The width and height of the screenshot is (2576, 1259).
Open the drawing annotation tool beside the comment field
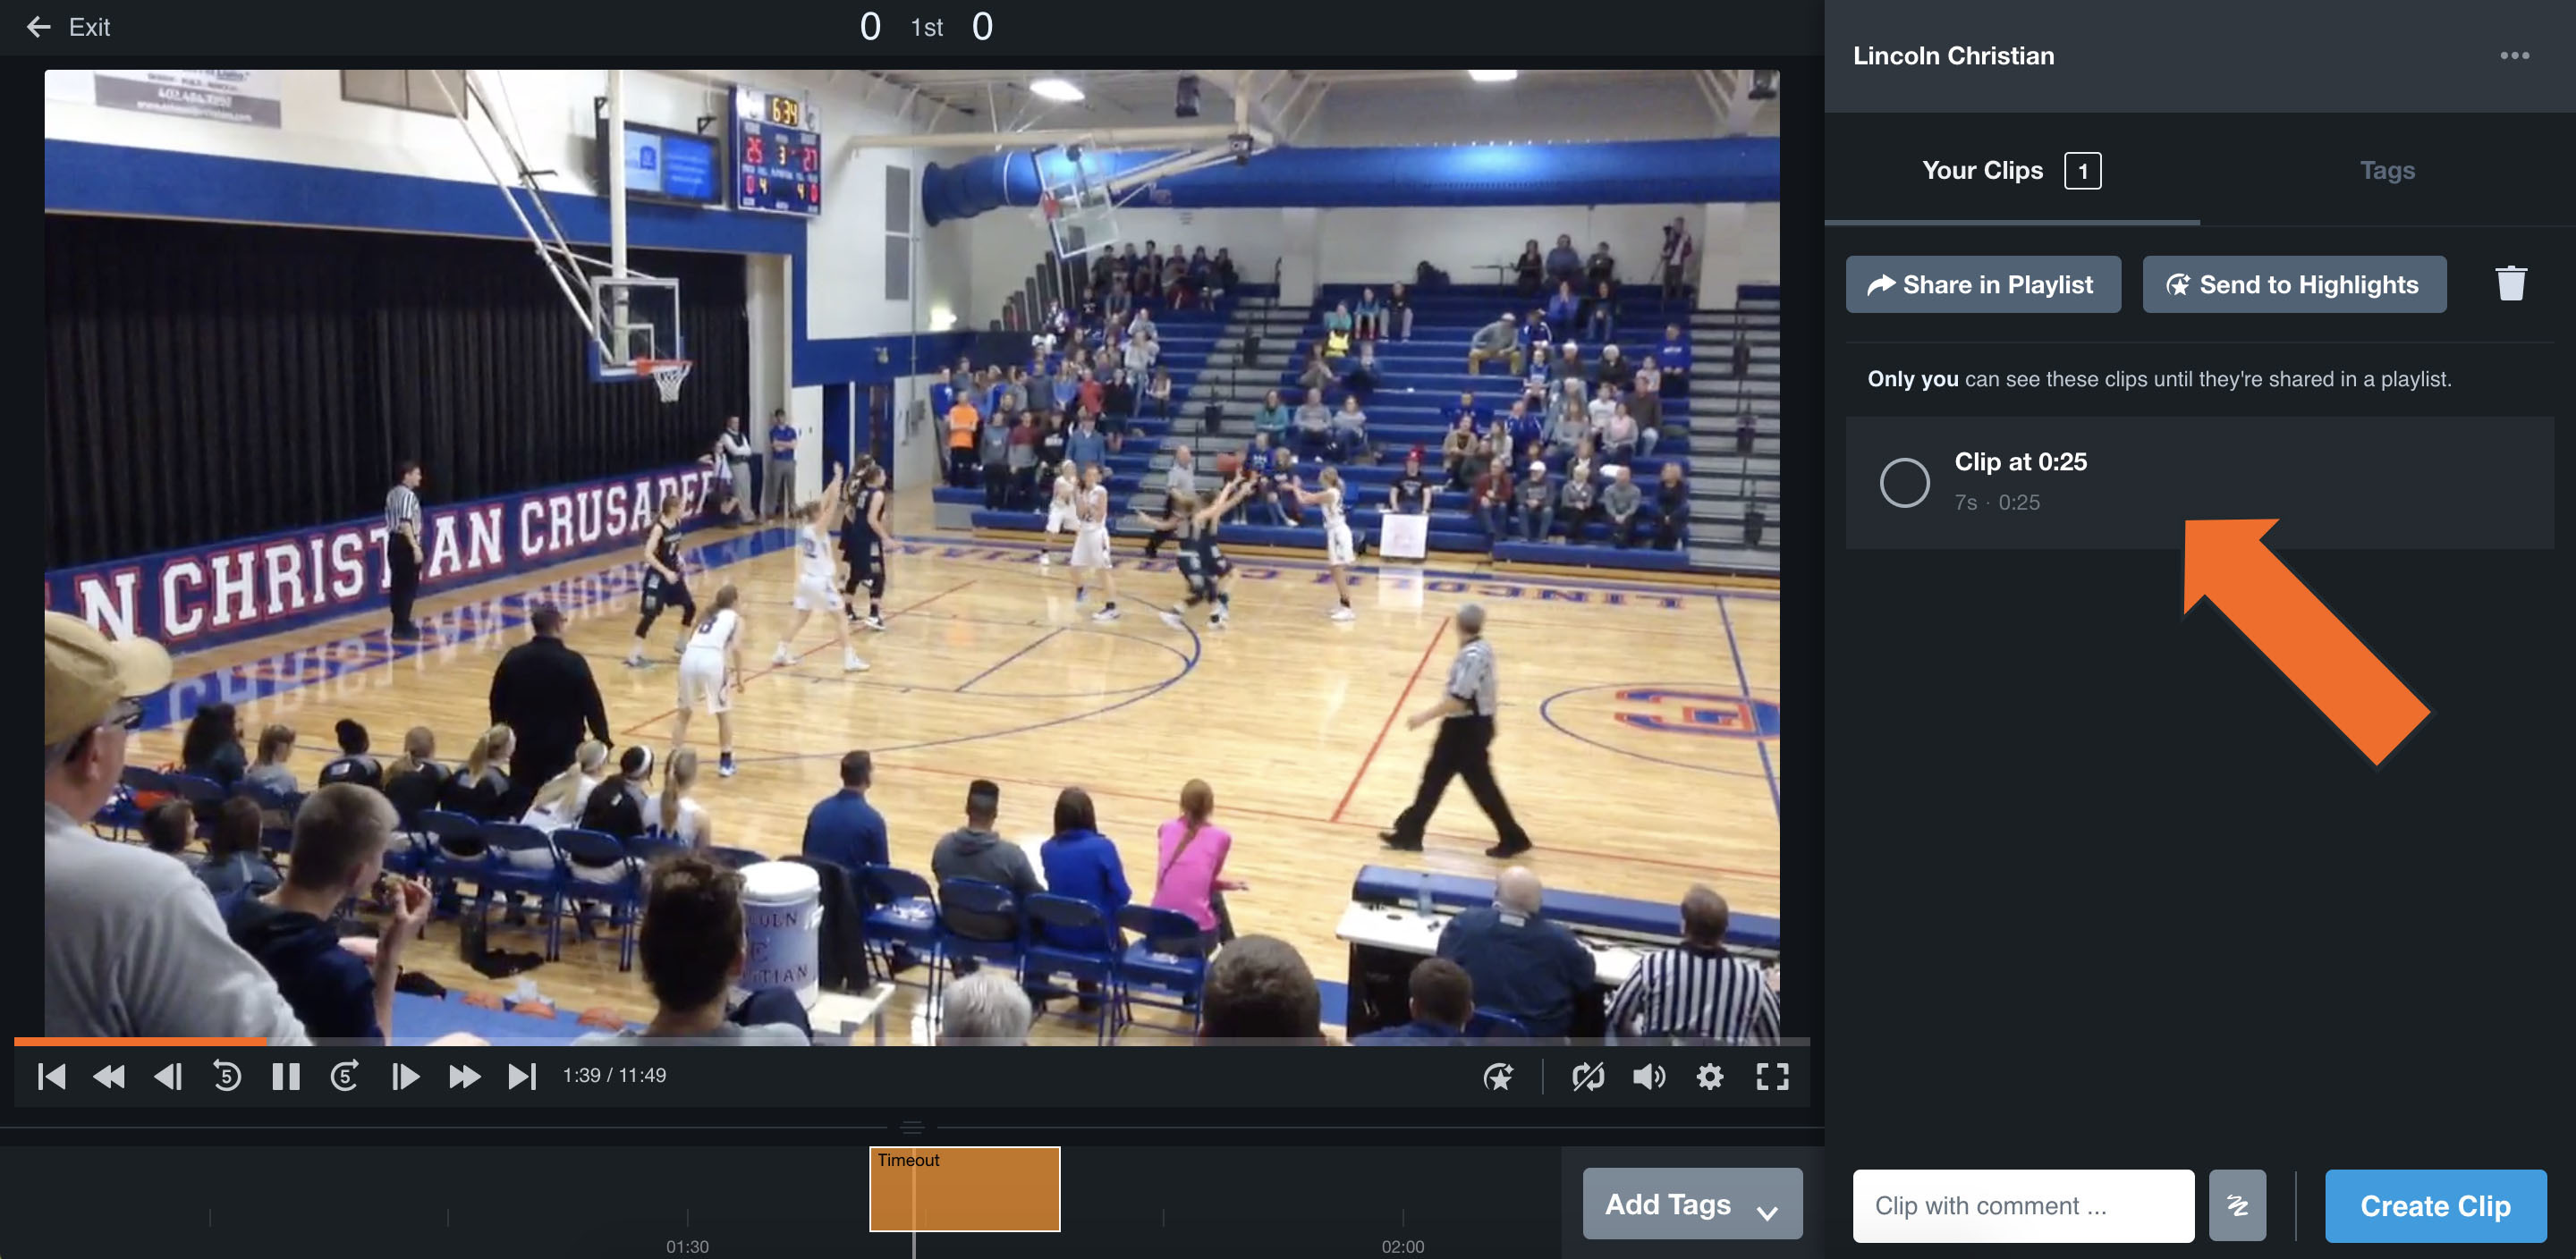[2237, 1205]
